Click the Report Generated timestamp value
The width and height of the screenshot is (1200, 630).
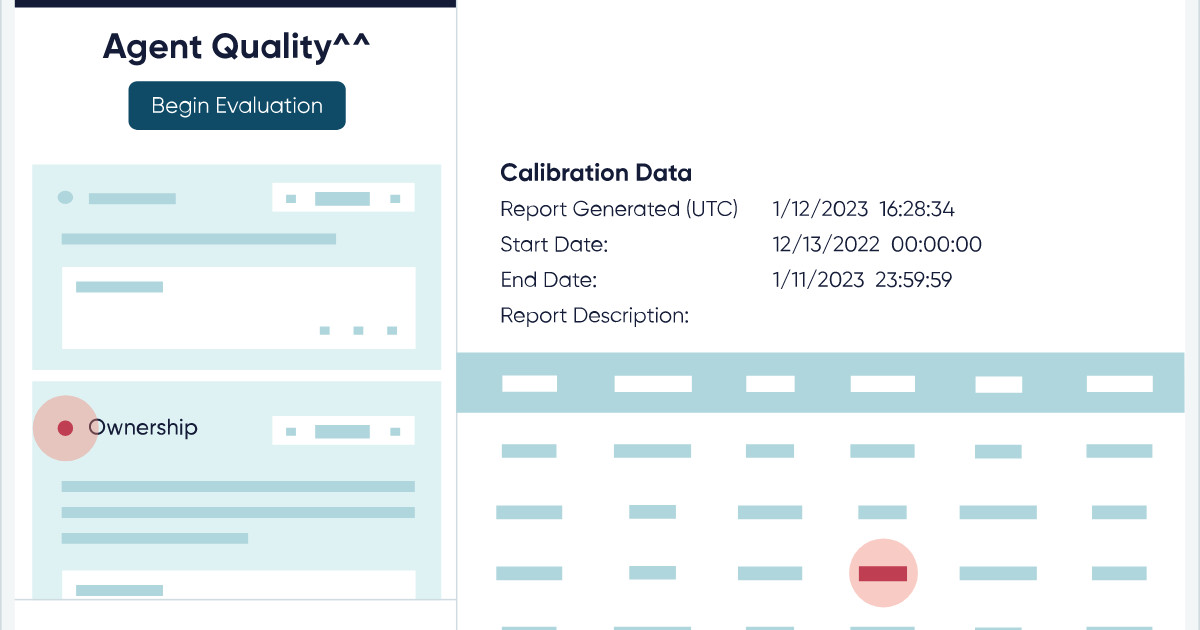click(x=862, y=209)
